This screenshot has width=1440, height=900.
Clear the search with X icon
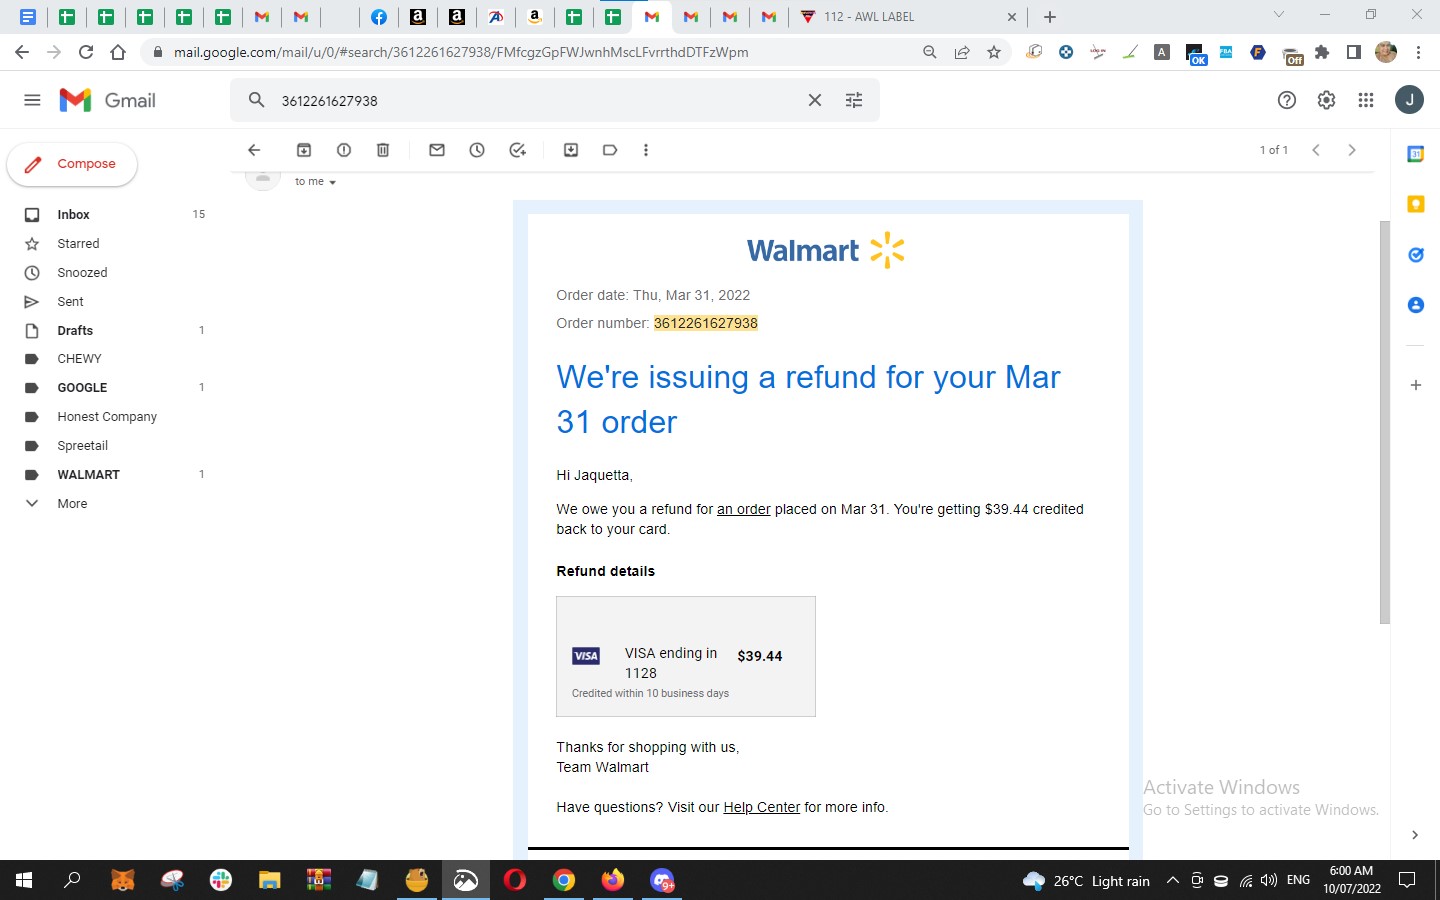click(815, 100)
